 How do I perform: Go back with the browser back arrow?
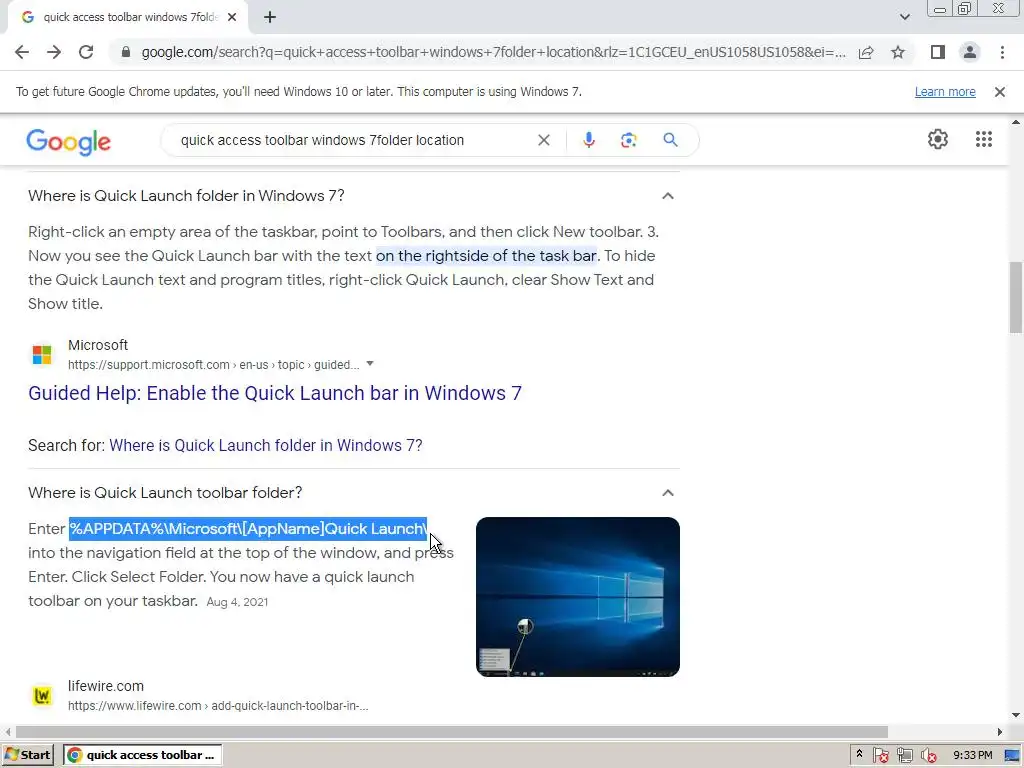(22, 52)
